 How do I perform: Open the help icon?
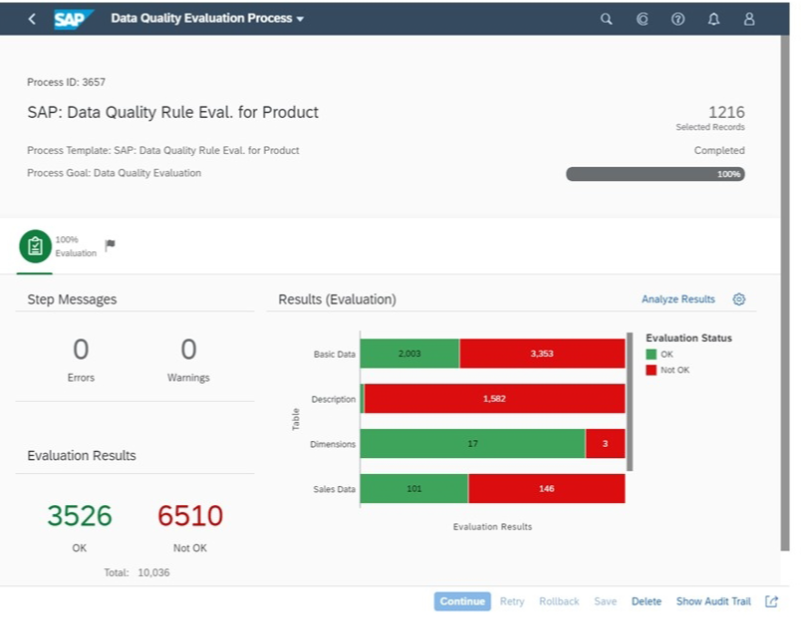[x=678, y=18]
